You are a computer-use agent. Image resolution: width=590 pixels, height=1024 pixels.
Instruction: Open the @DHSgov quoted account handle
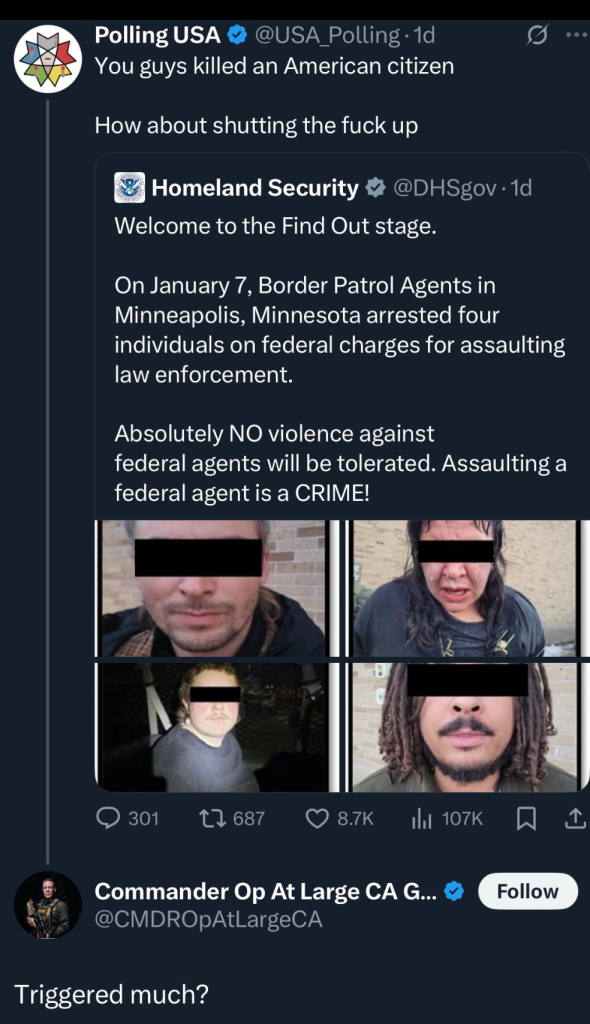pyautogui.click(x=444, y=188)
